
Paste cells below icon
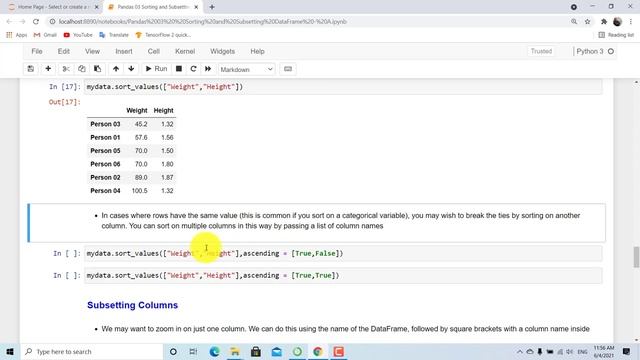pos(98,69)
